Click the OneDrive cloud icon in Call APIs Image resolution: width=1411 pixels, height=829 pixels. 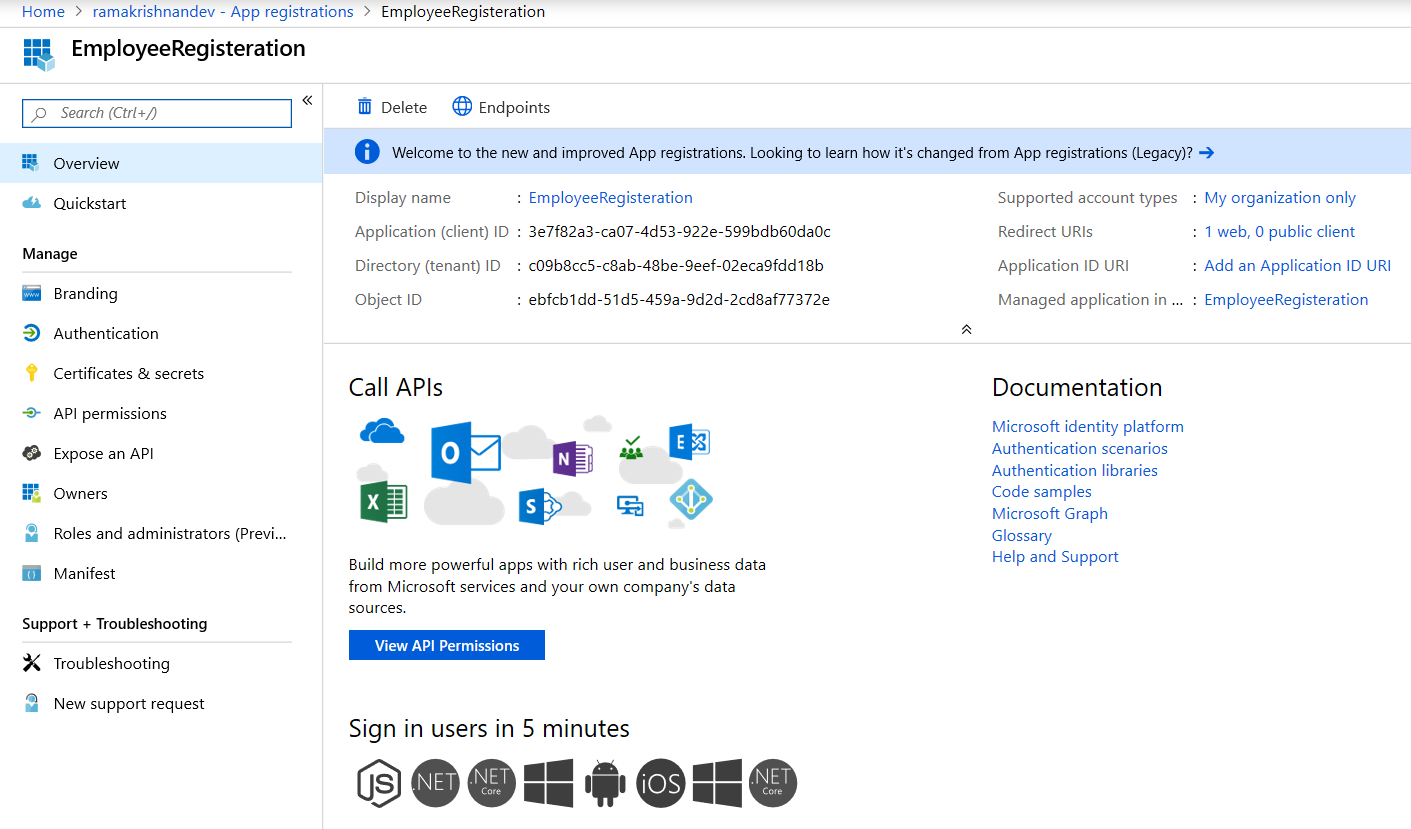[x=381, y=431]
